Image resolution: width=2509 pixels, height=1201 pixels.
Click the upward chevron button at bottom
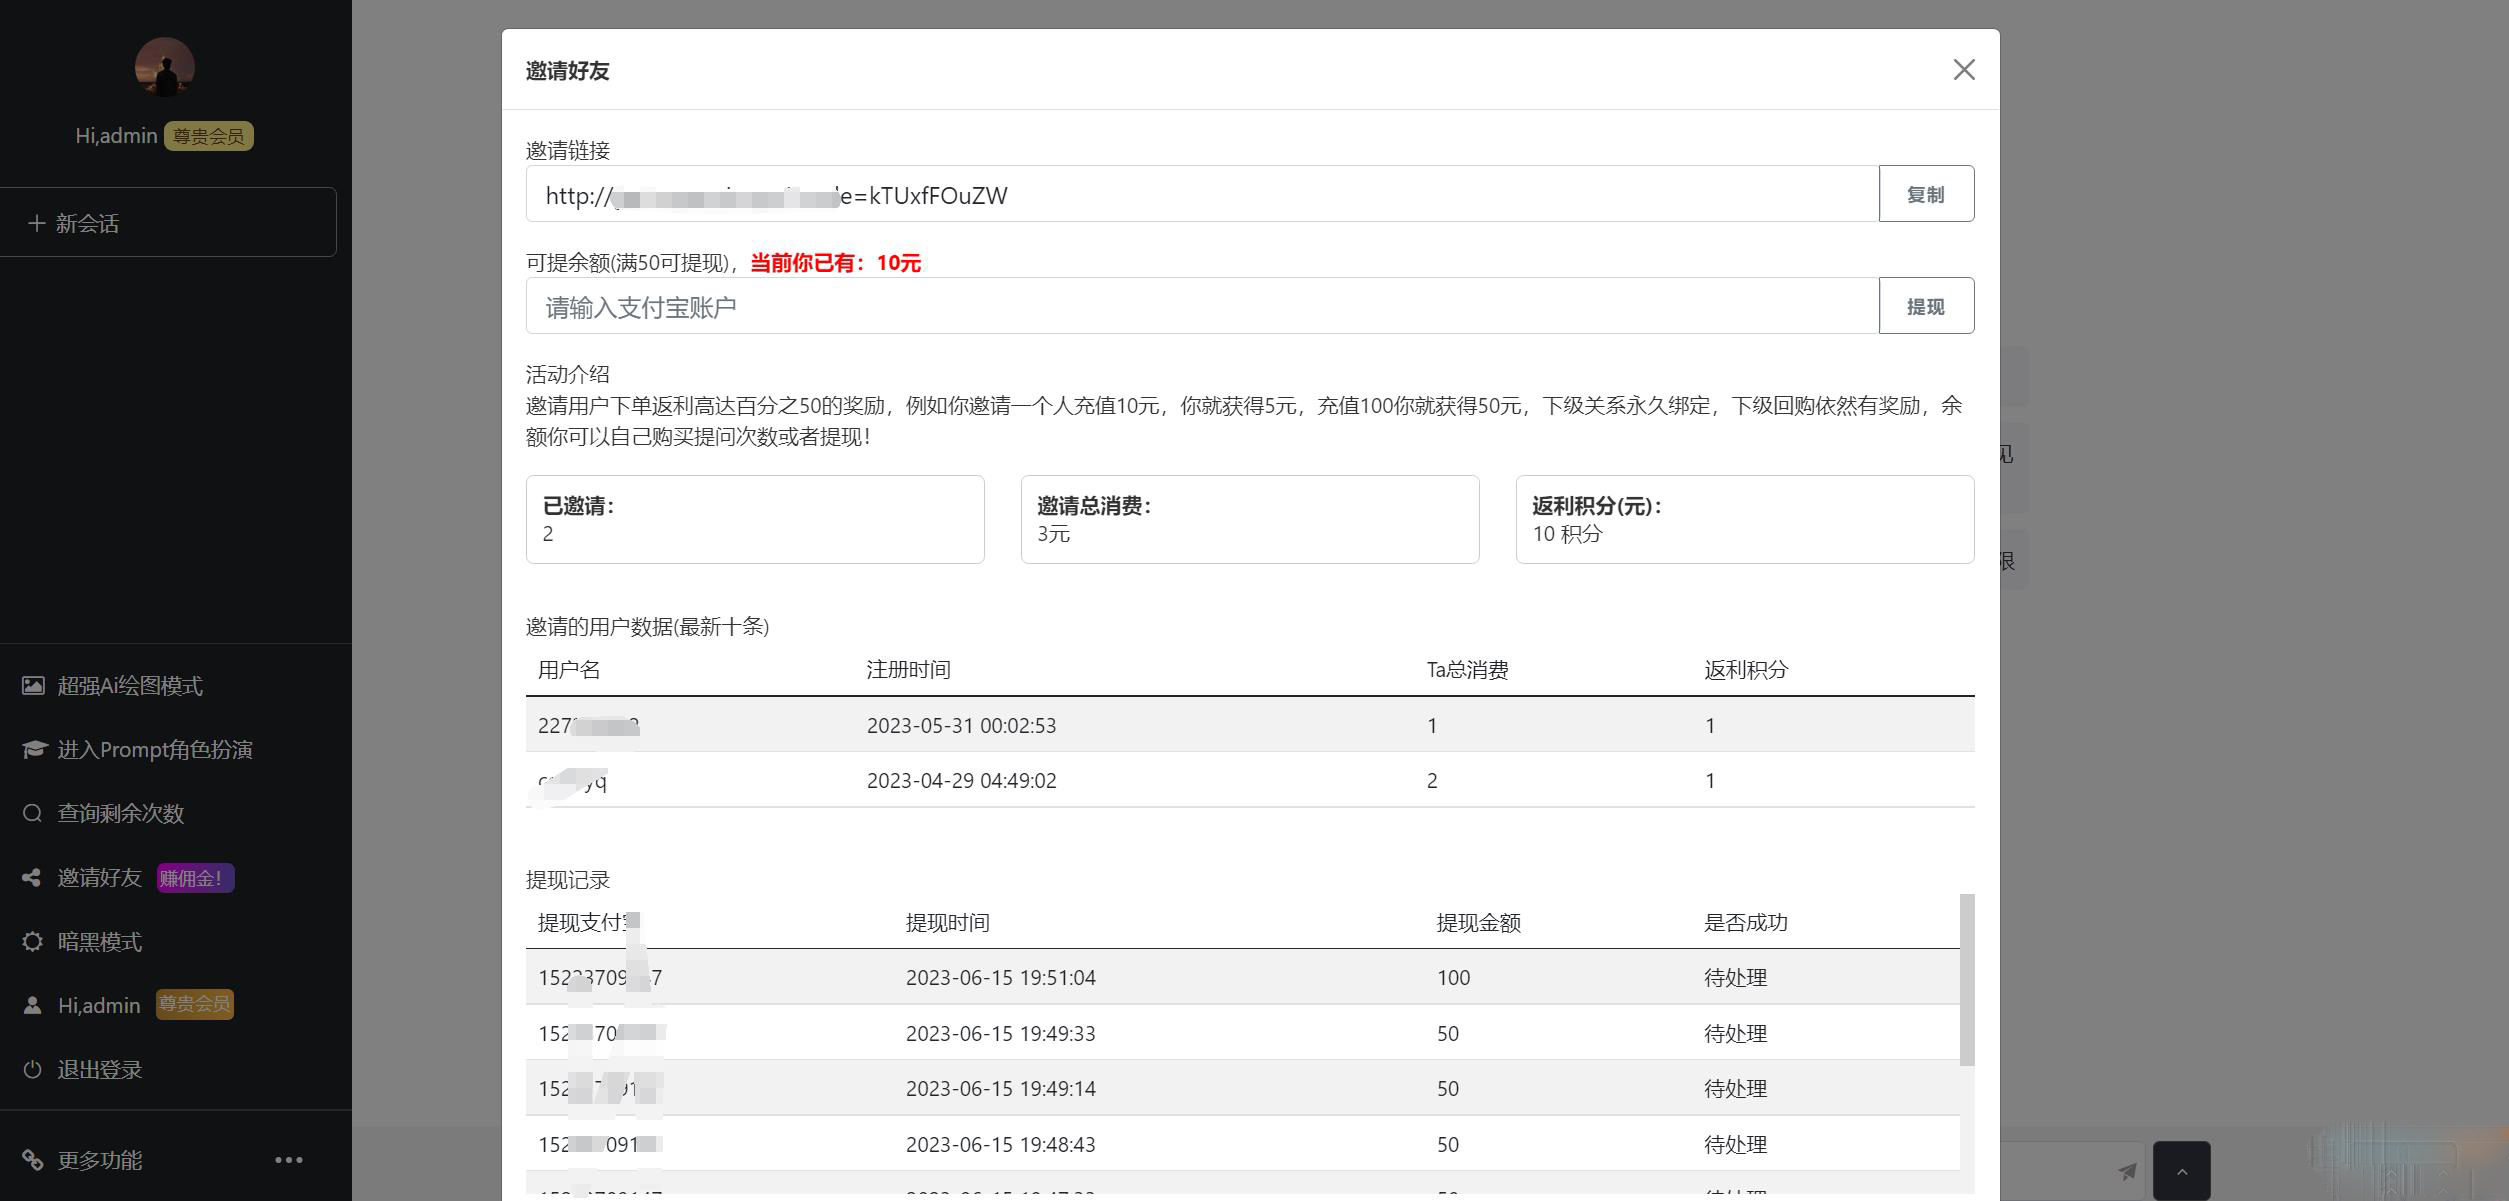[2181, 1171]
